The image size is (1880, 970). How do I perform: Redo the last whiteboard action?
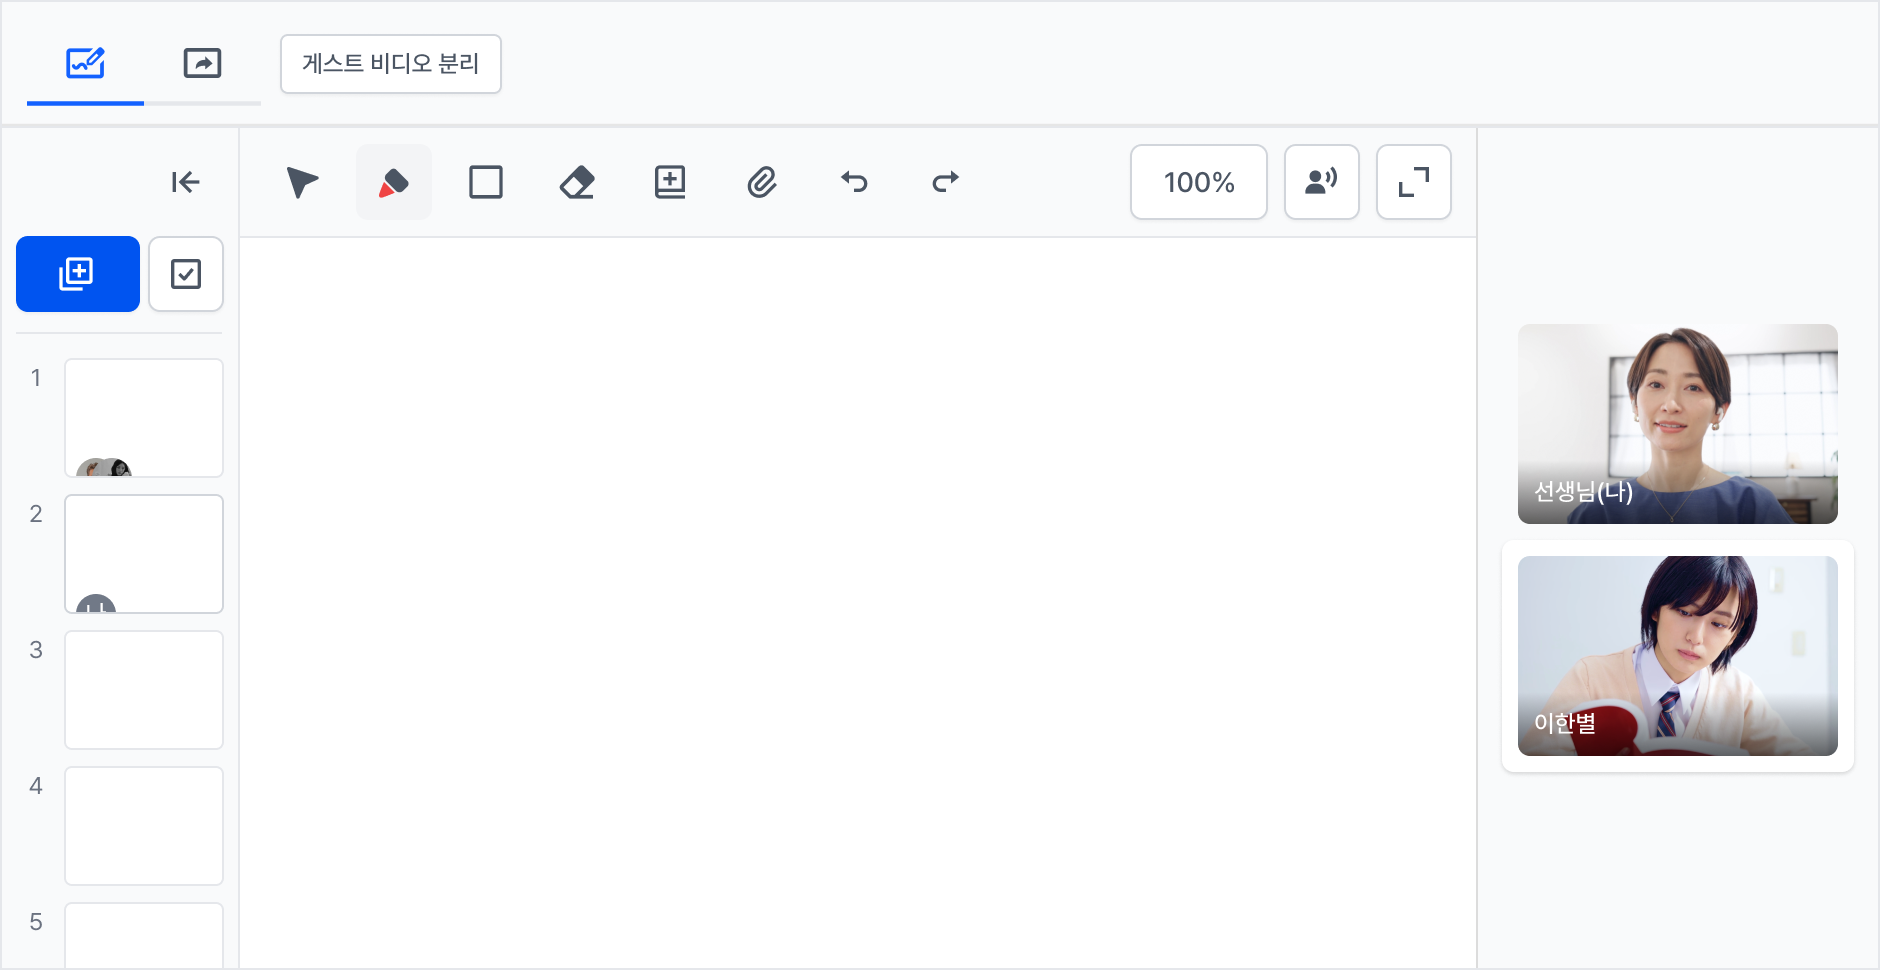click(x=946, y=182)
